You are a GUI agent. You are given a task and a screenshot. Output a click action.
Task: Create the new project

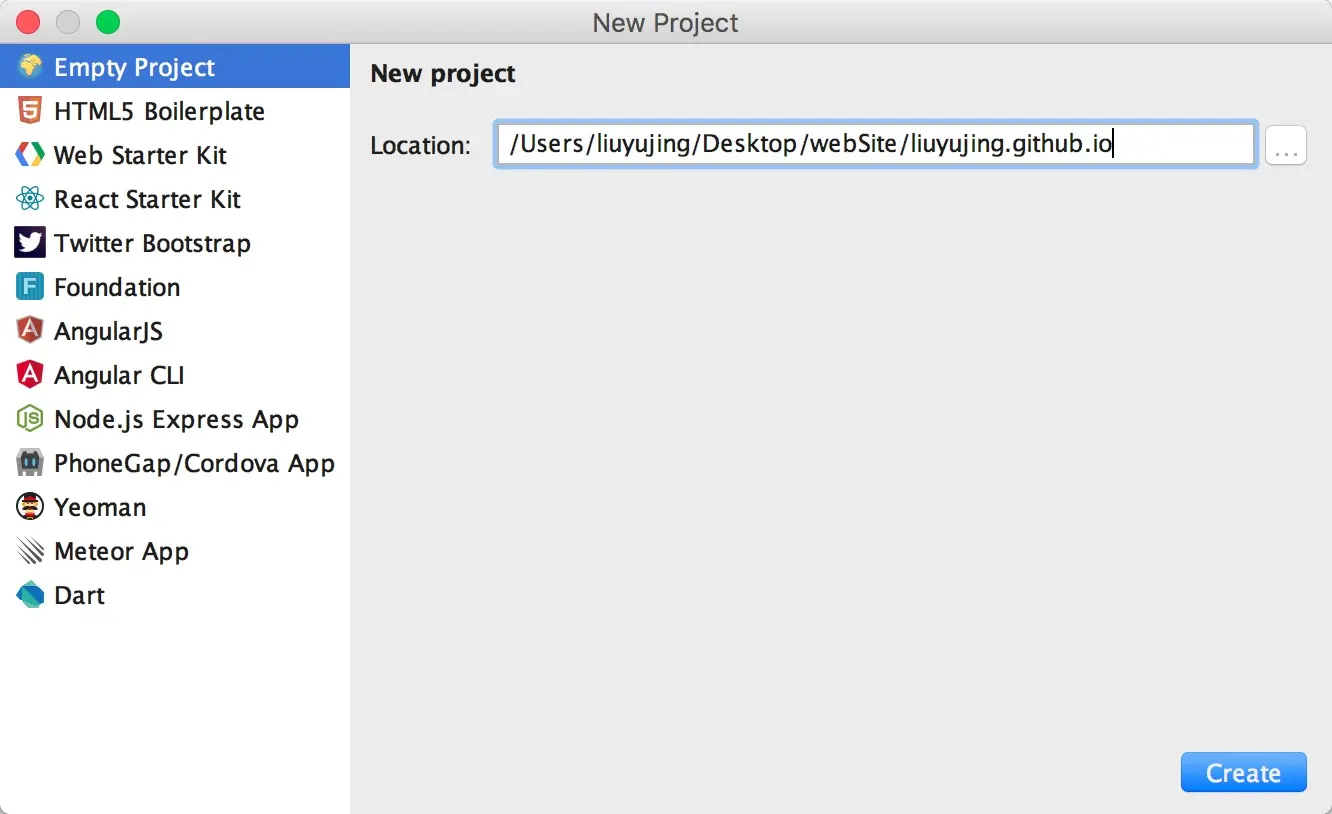point(1243,773)
